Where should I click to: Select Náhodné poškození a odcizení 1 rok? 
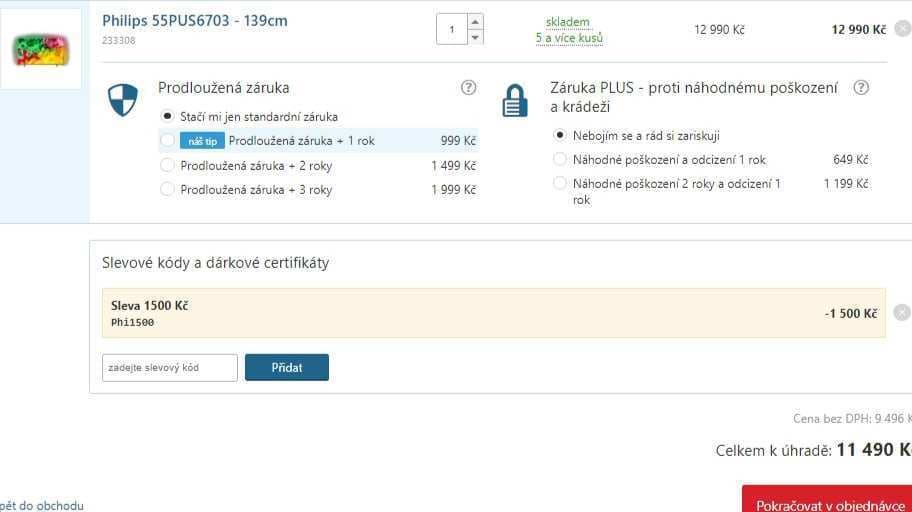coord(560,159)
